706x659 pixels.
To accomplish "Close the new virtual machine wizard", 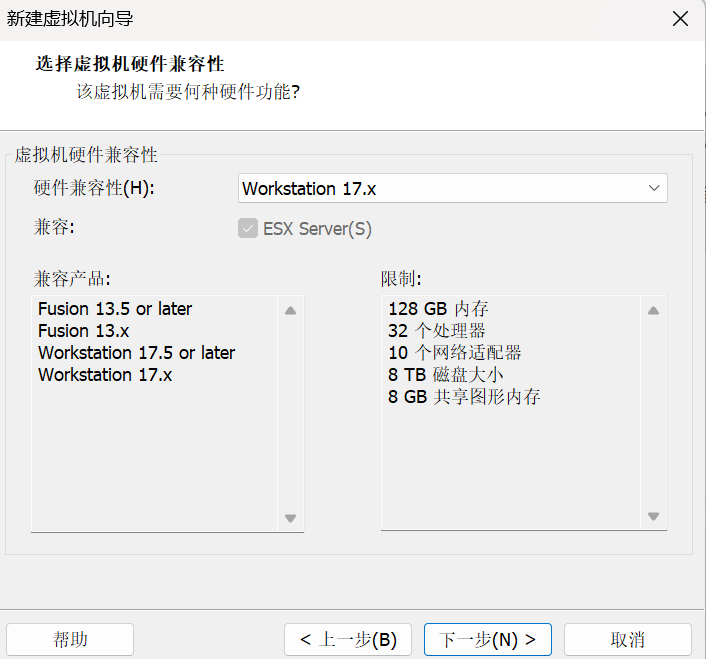I will pyautogui.click(x=680, y=19).
